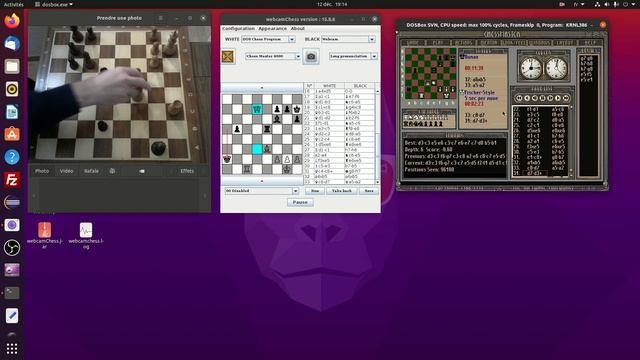The width and height of the screenshot is (640, 360).
Task: Click the crossed board icon in webcamChess
Action: click(x=228, y=56)
